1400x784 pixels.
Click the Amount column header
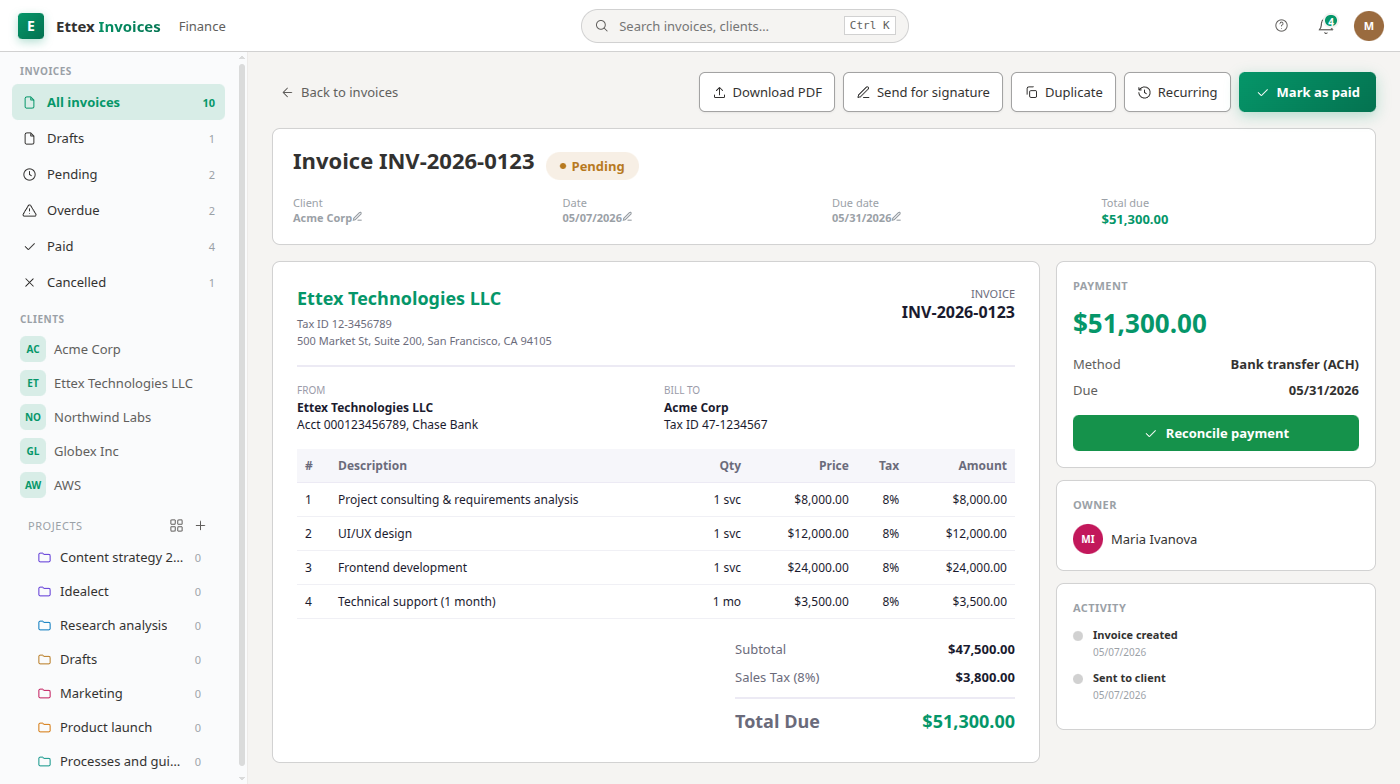tap(982, 465)
